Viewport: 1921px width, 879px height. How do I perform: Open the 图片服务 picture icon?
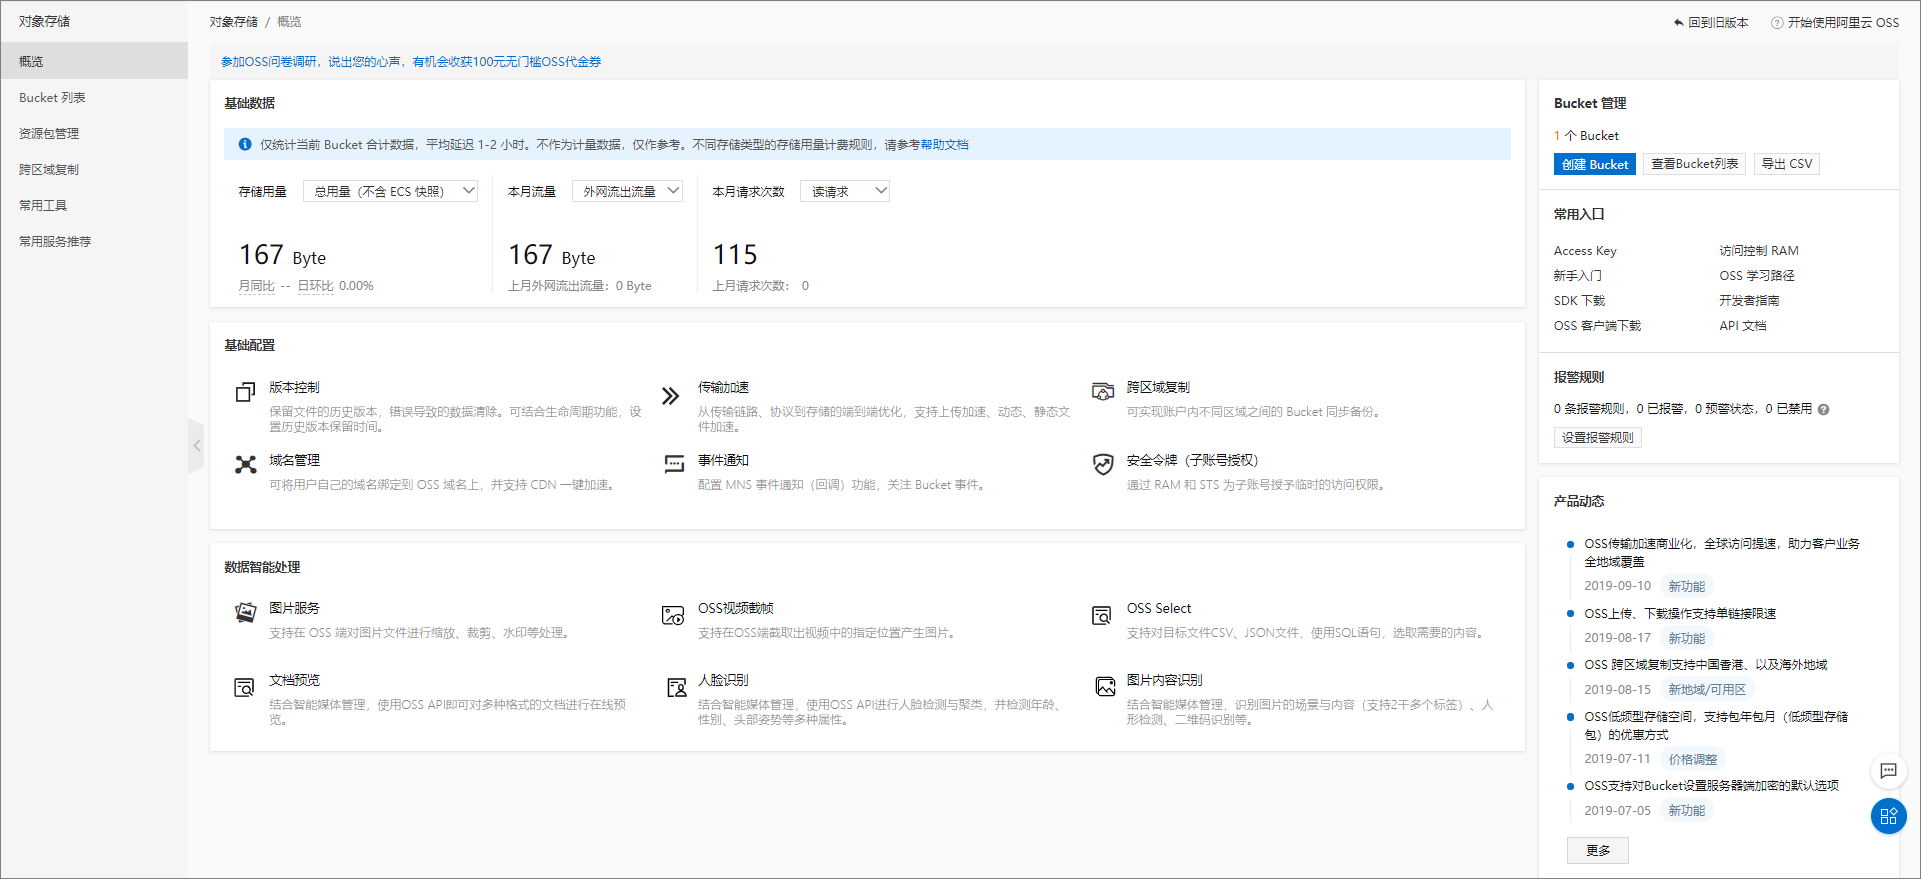(x=245, y=613)
